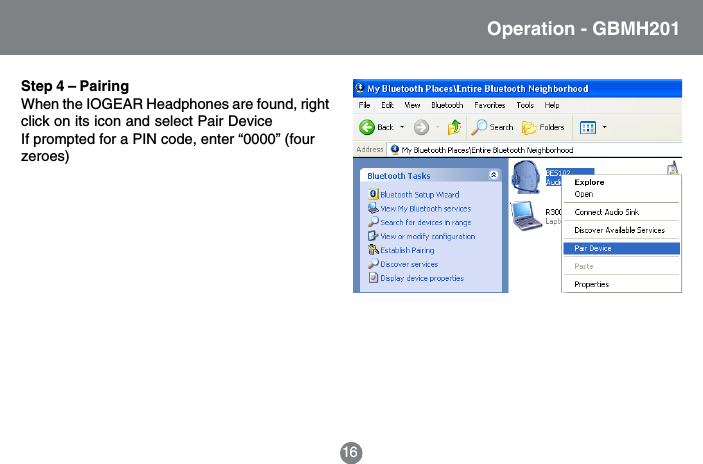Click the Bluetooth Tasks panel header

pyautogui.click(x=431, y=175)
